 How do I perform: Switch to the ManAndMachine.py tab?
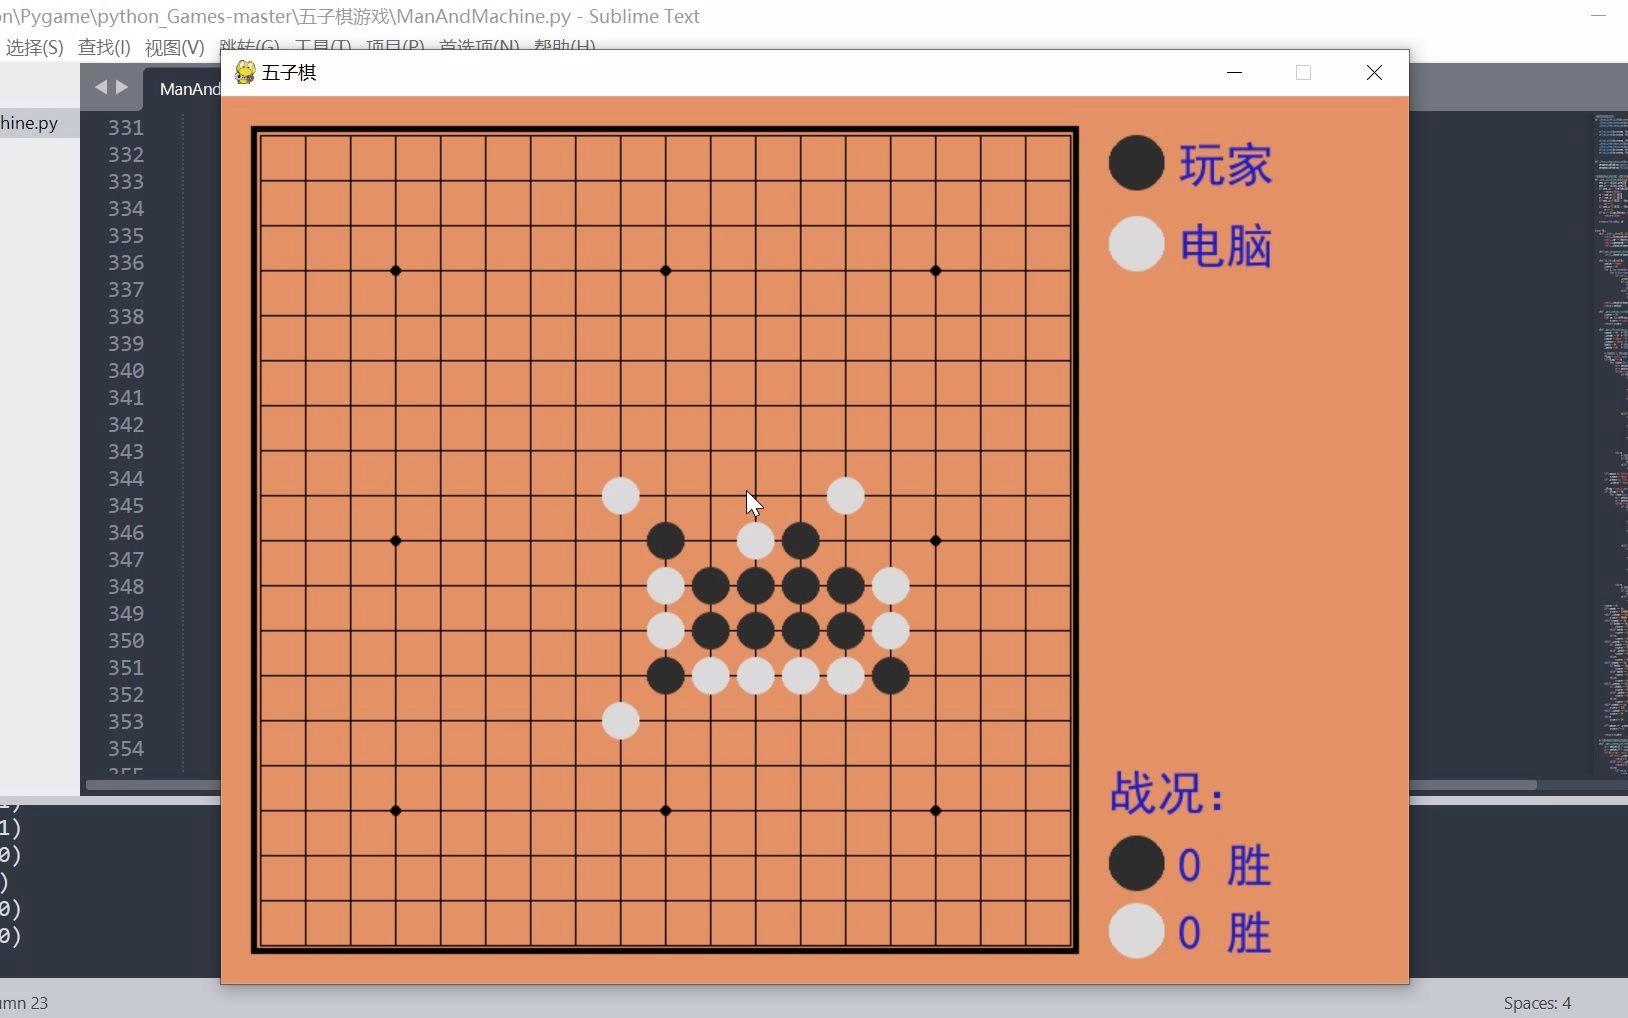pos(183,89)
